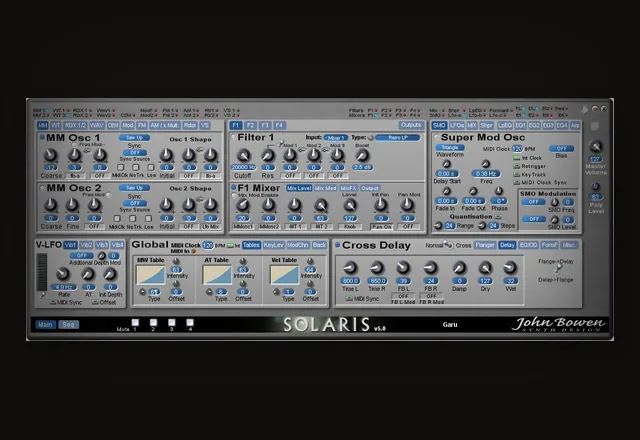
Task: Toggle the Mute 3 checkbox
Action: coord(171,323)
